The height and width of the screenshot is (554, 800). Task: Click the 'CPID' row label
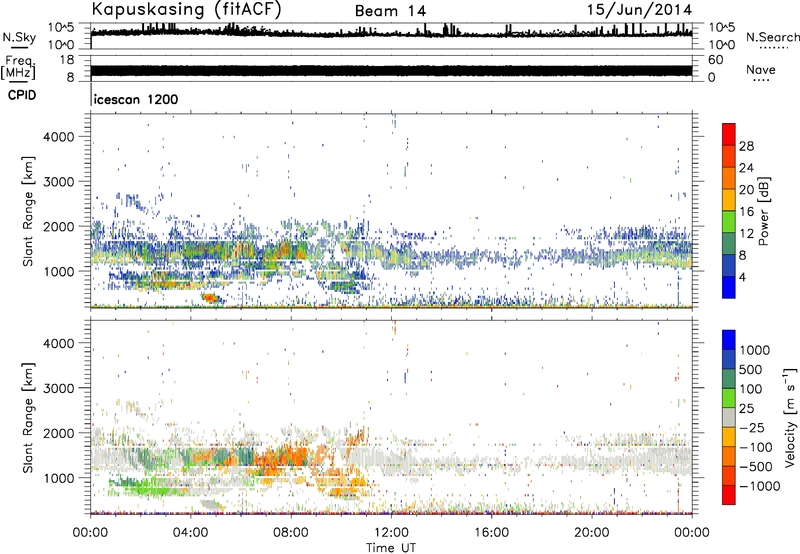(21, 95)
